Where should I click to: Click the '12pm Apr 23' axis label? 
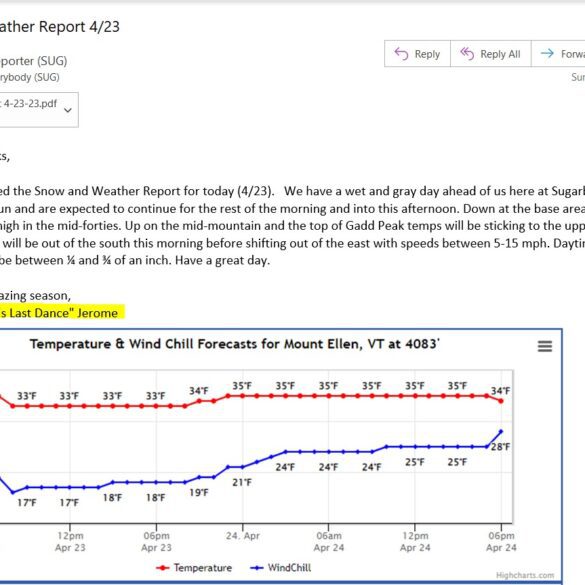(70, 541)
